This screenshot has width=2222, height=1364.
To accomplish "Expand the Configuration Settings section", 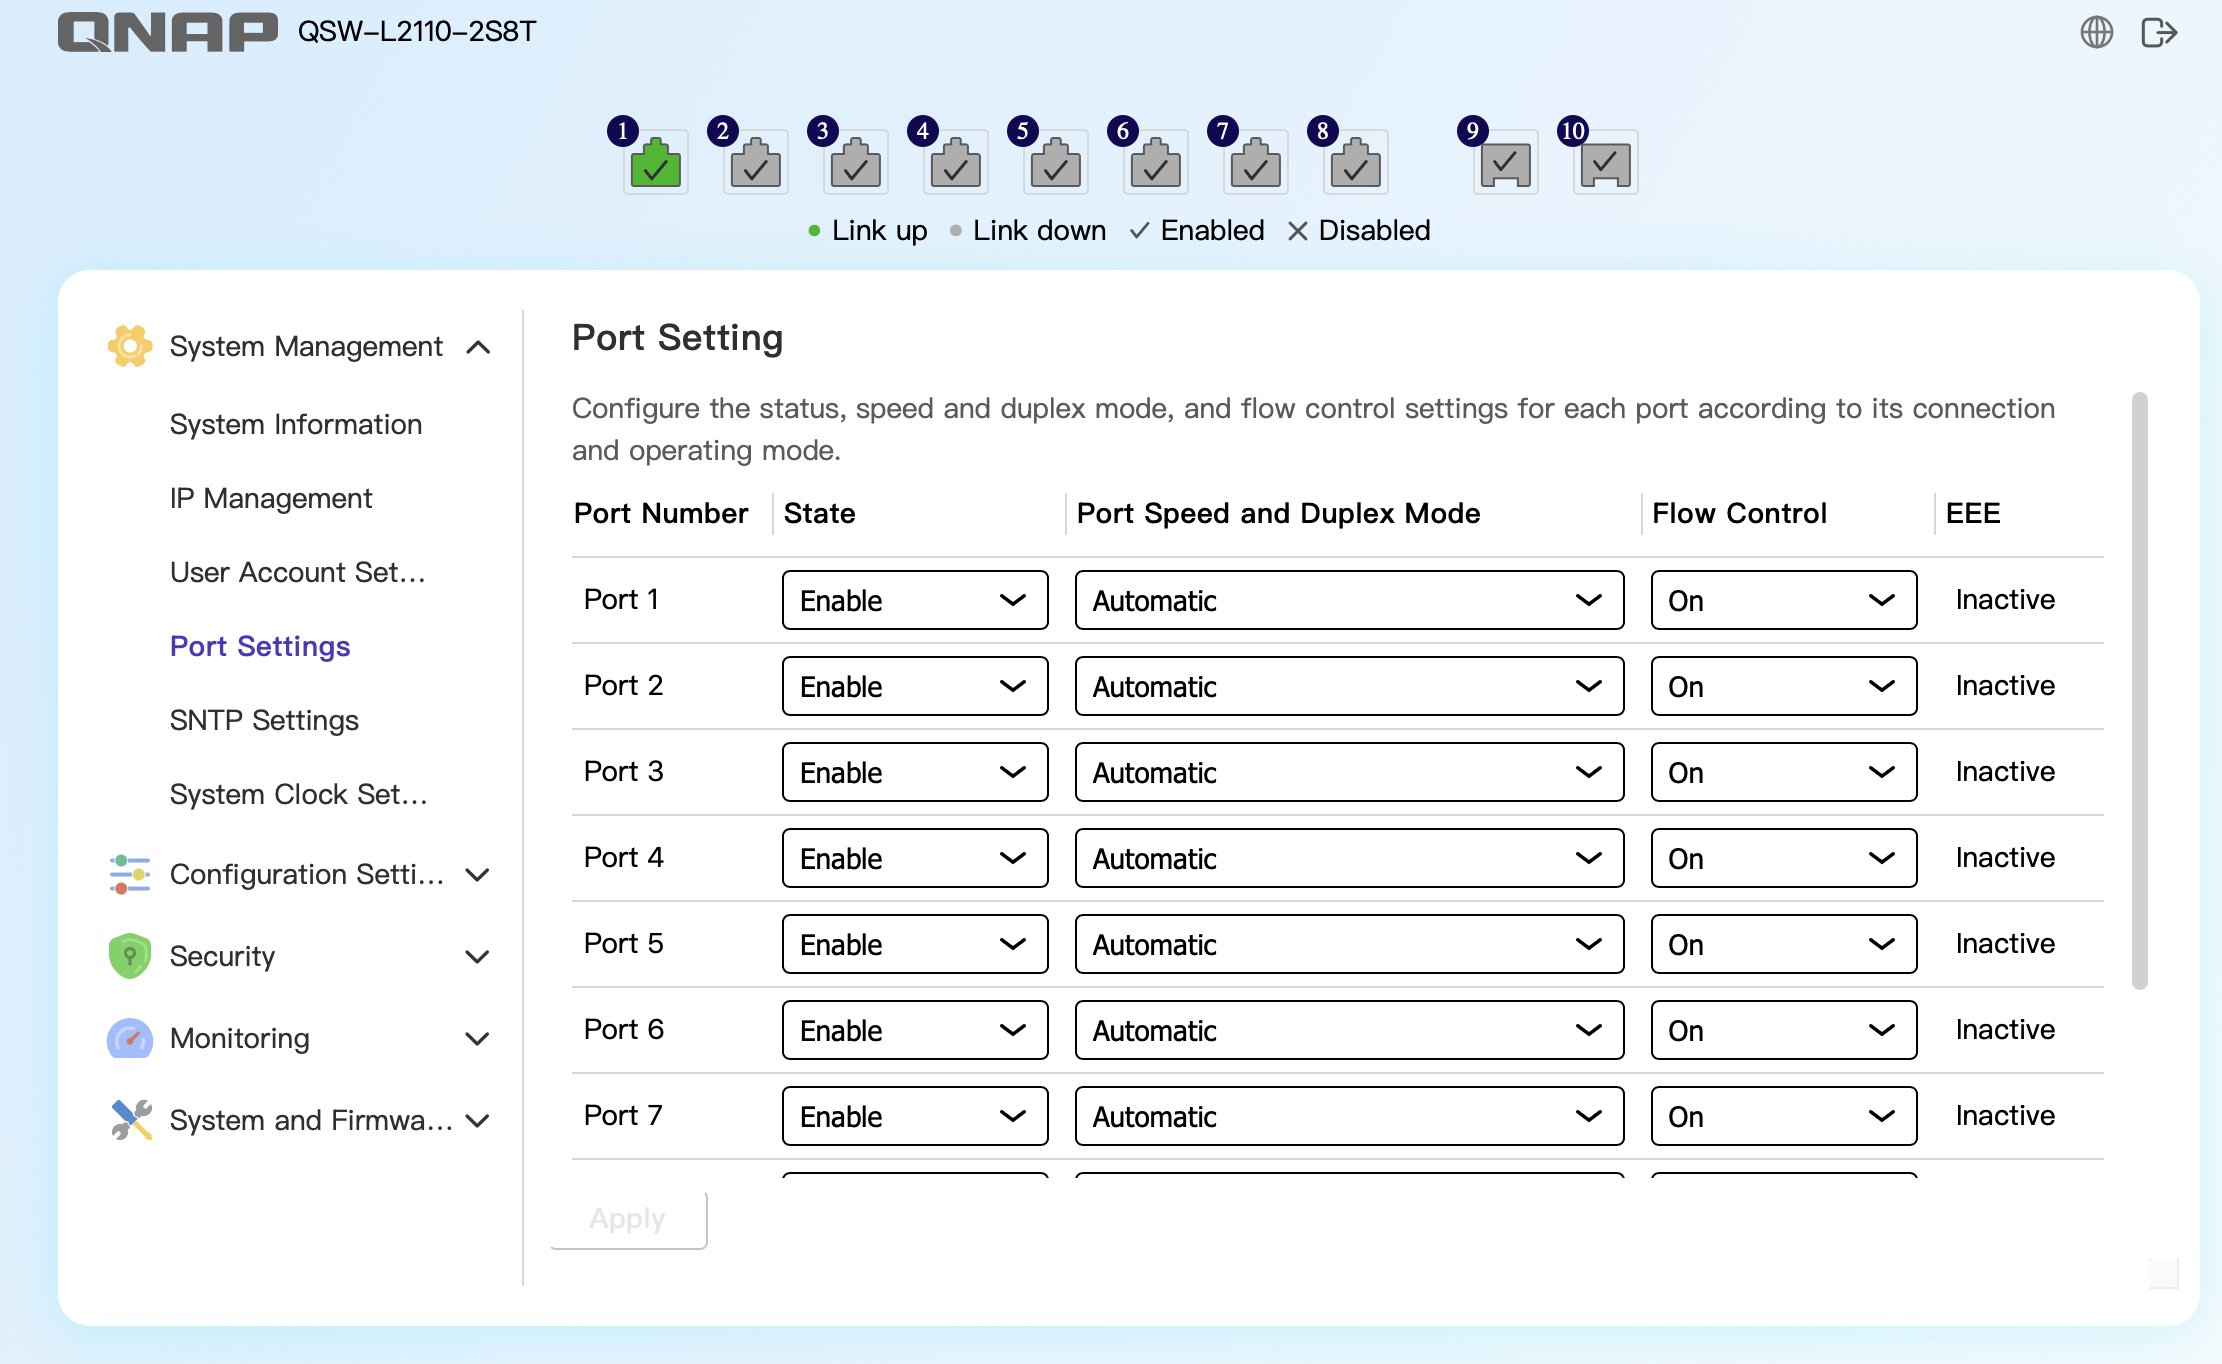I will [x=479, y=875].
